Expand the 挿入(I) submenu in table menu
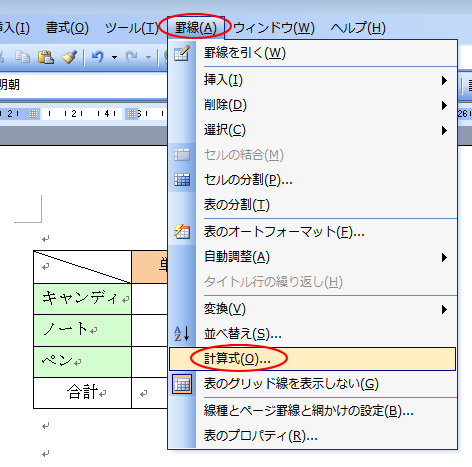The image size is (472, 467). (x=313, y=80)
